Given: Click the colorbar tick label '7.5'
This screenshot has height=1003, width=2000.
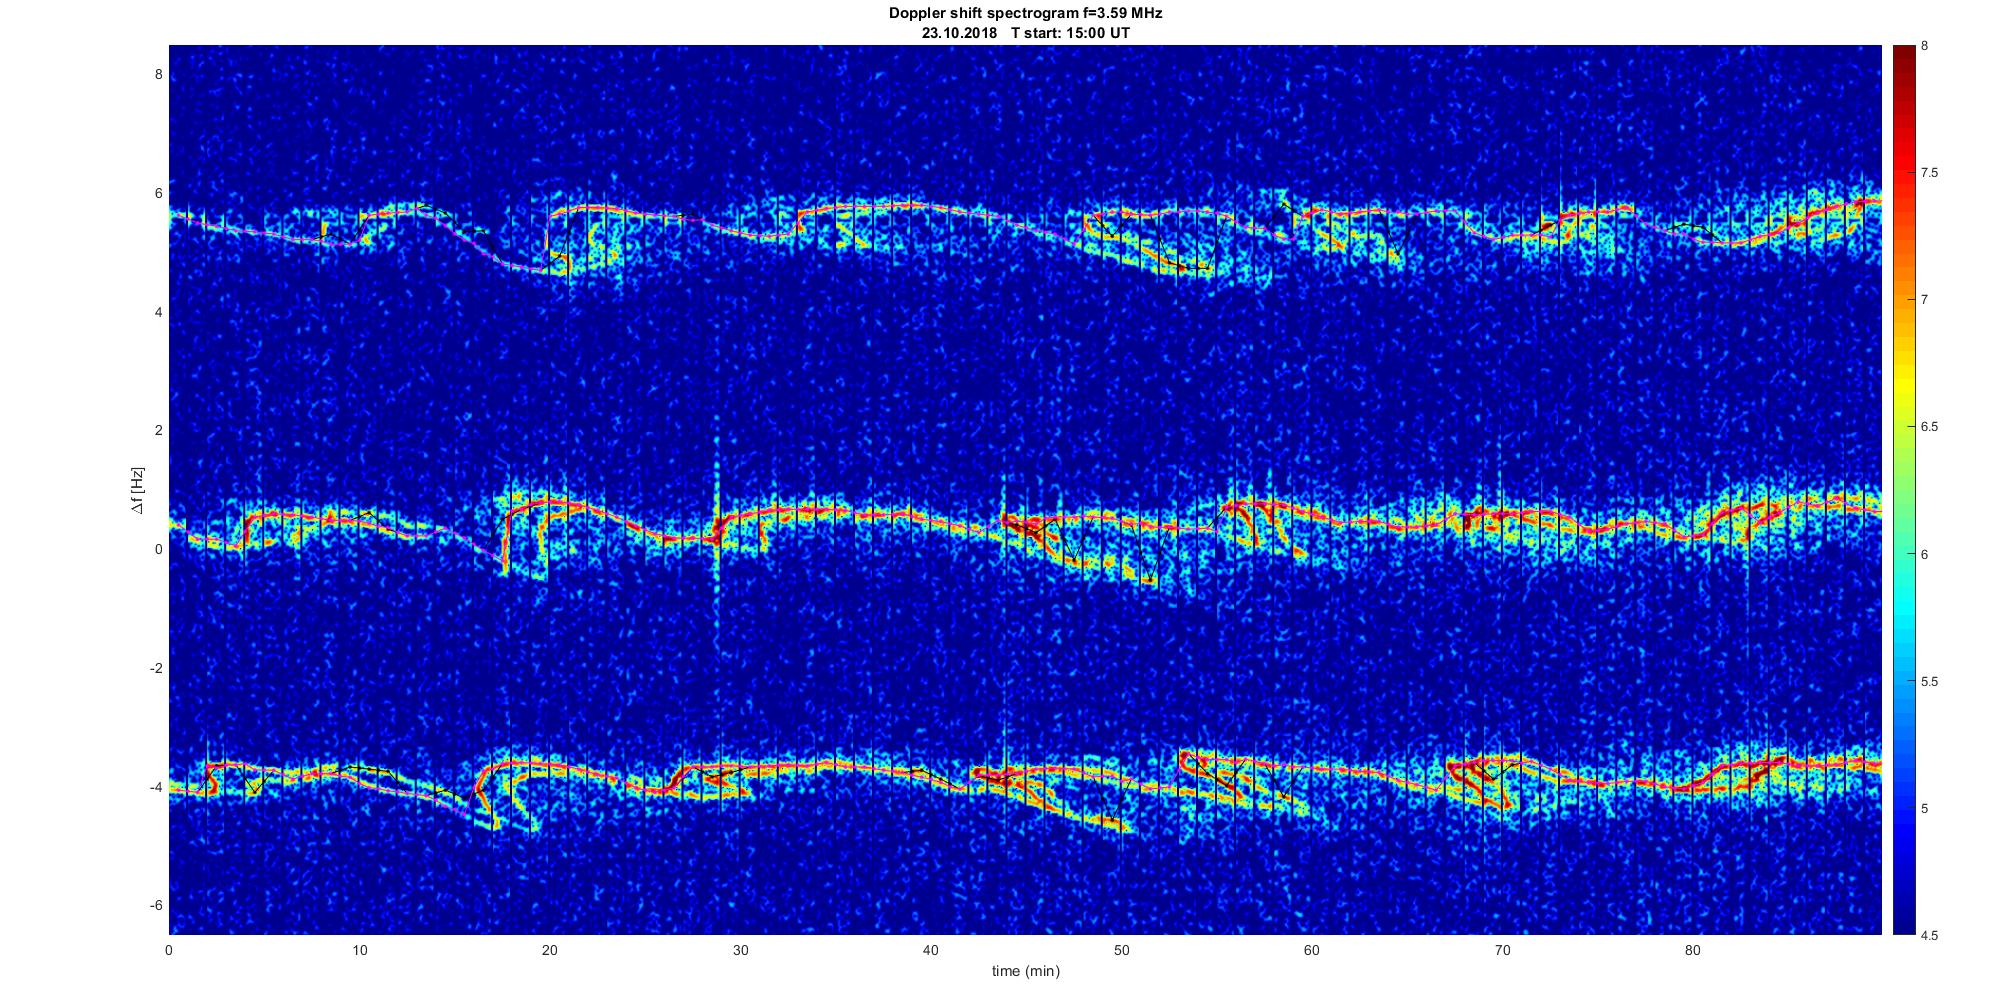Looking at the screenshot, I should 1930,173.
